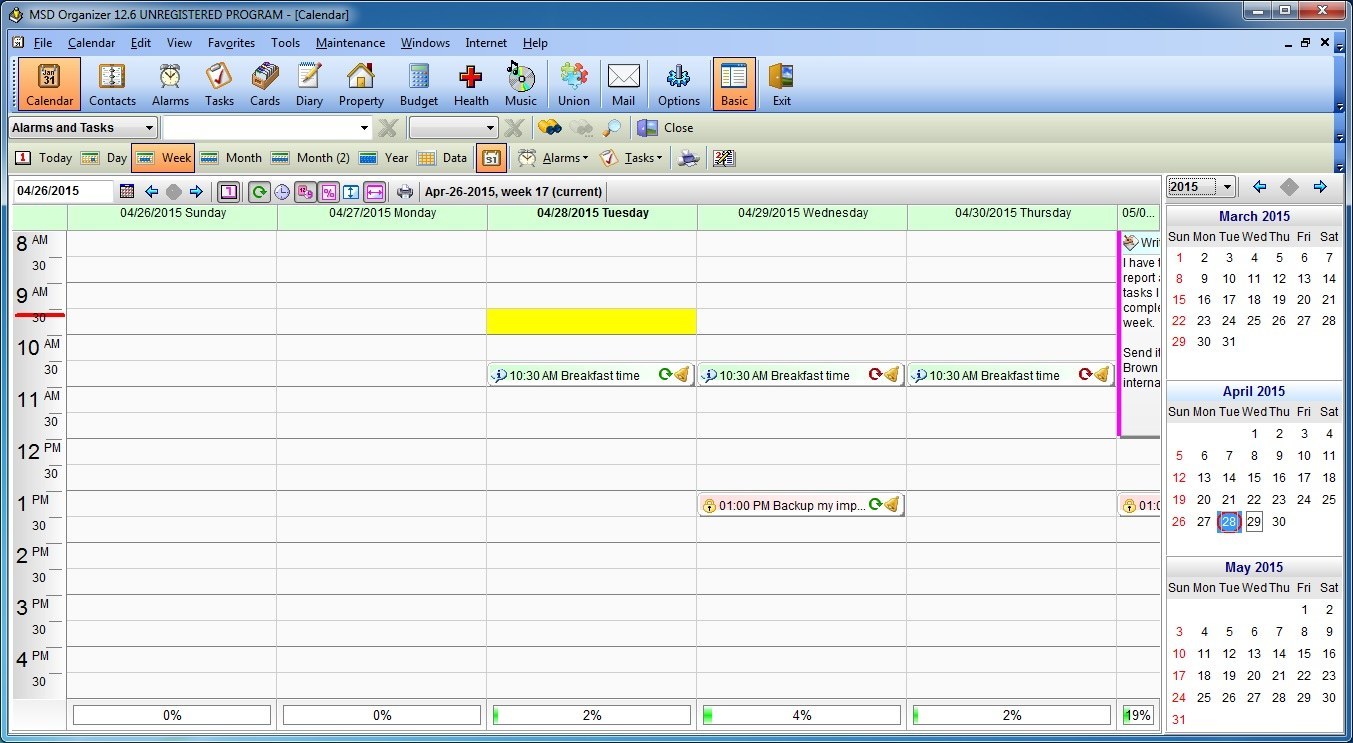Open Thursday's 10:30 AM Breakfast time event

click(x=1011, y=375)
